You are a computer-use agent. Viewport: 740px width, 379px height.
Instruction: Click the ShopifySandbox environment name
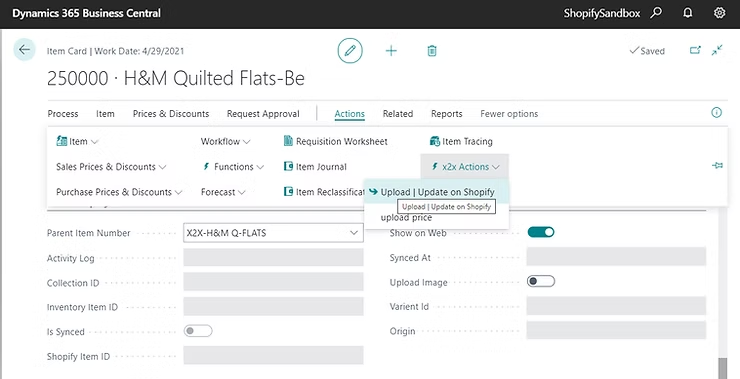click(x=602, y=13)
